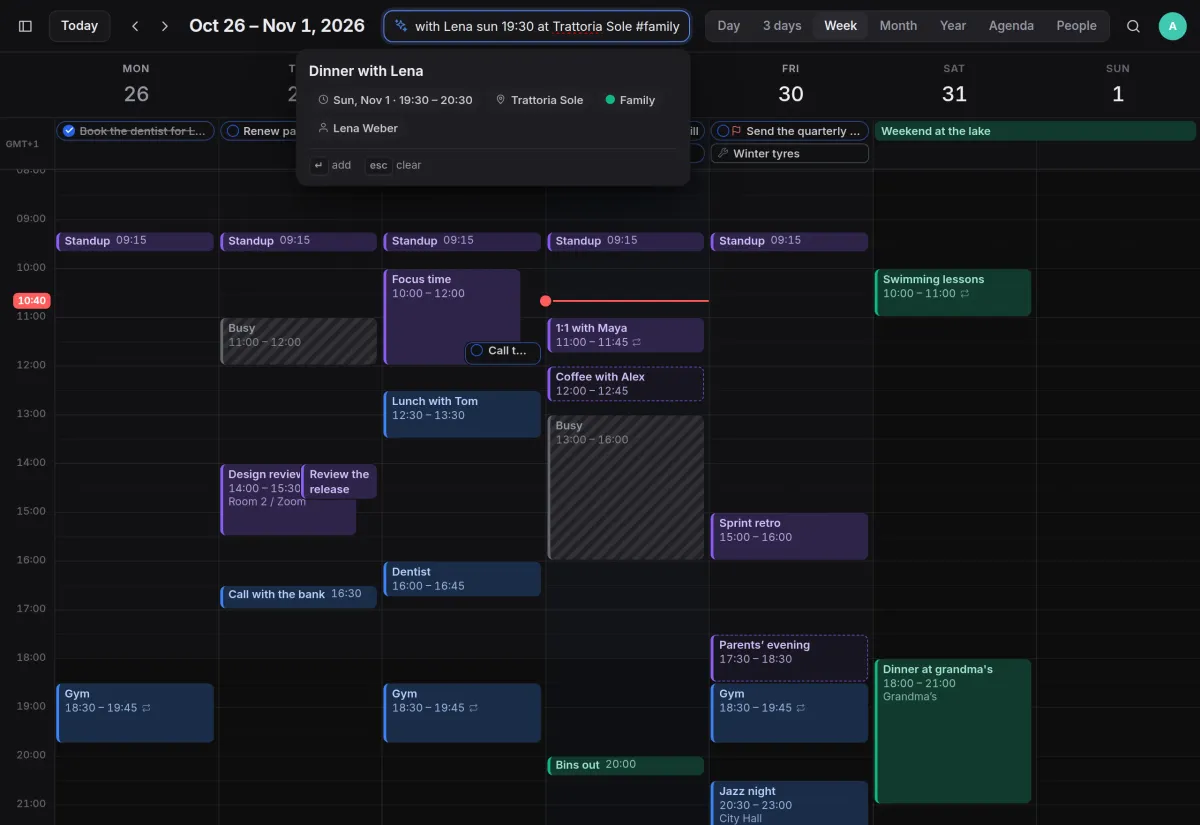
Task: Click the green Family calendar dot
Action: [610, 100]
